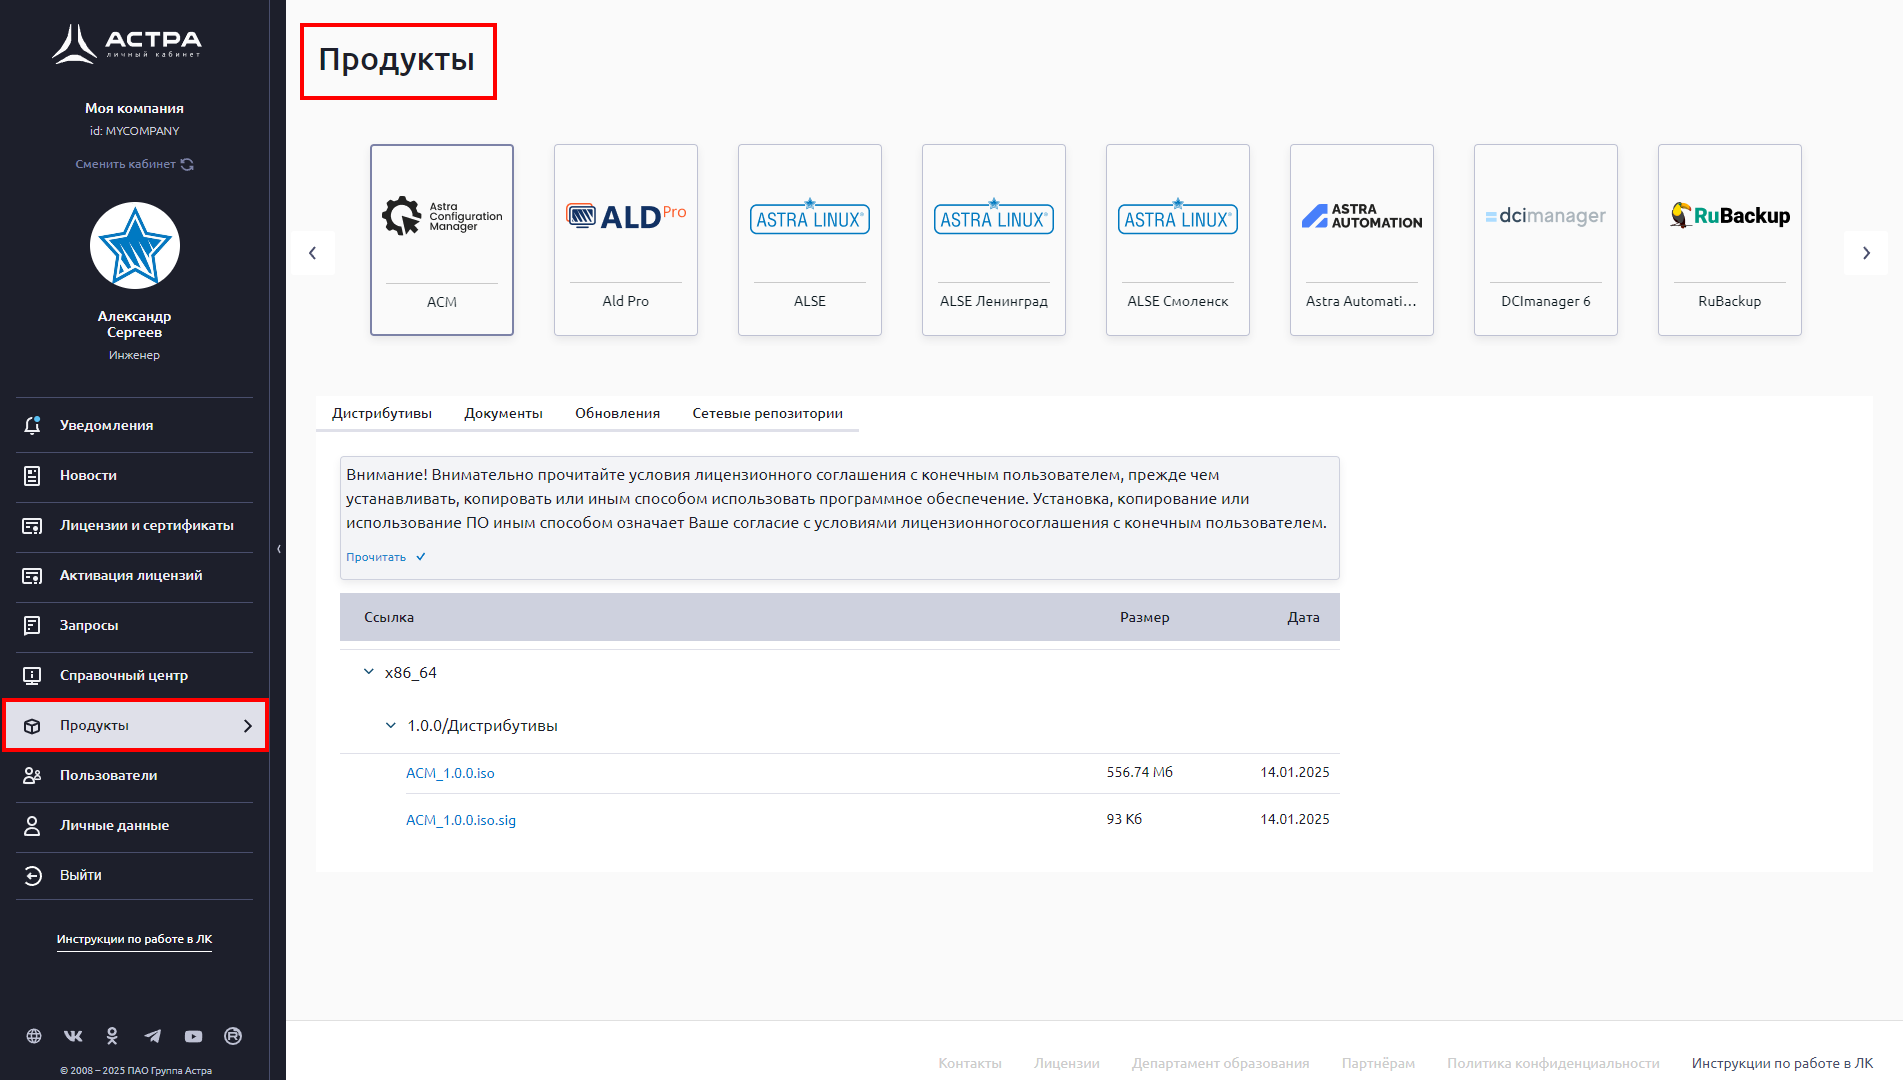
Task: Click the user avatar with the star
Action: 135,246
